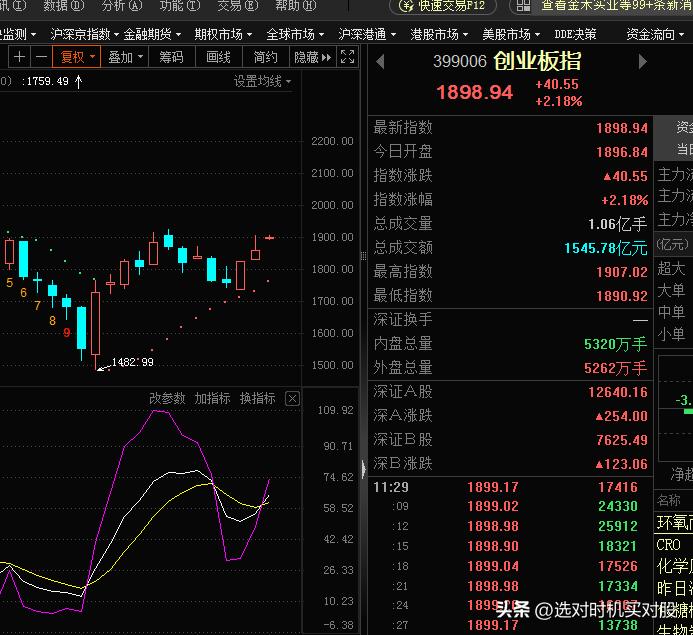Select the 画线 drawing tool
Viewport: 693px width, 635px height.
pyautogui.click(x=218, y=57)
